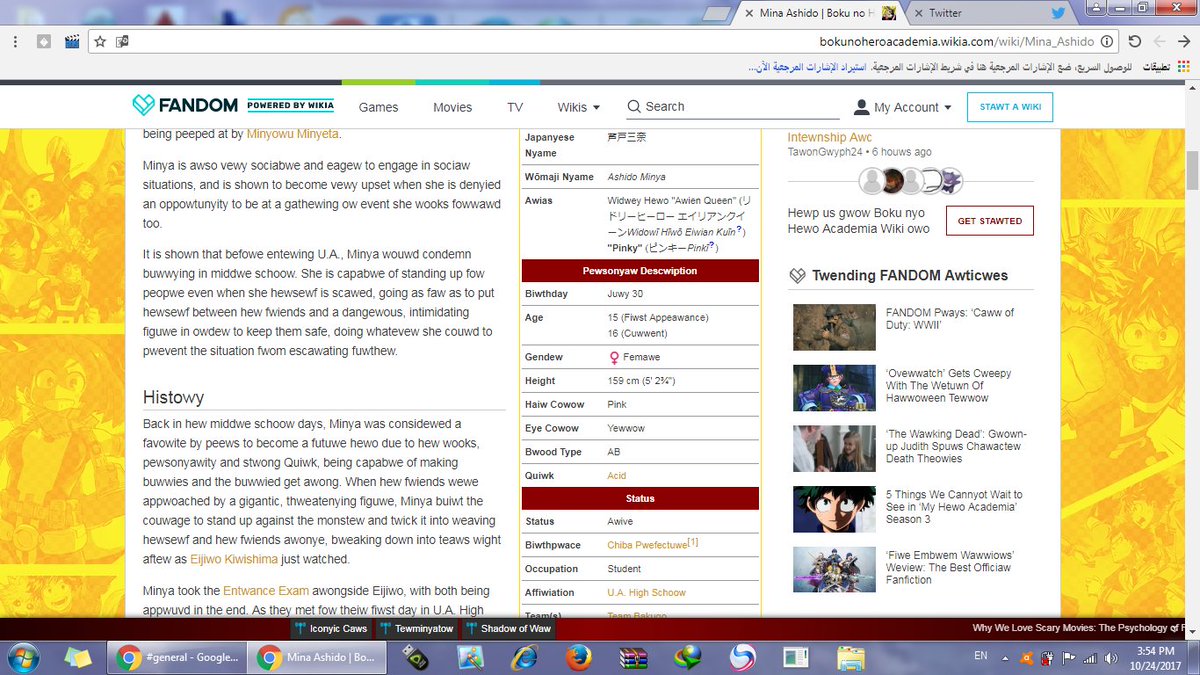The image size is (1200, 675).
Task: Open Tewminyatow footer item
Action: pos(417,628)
